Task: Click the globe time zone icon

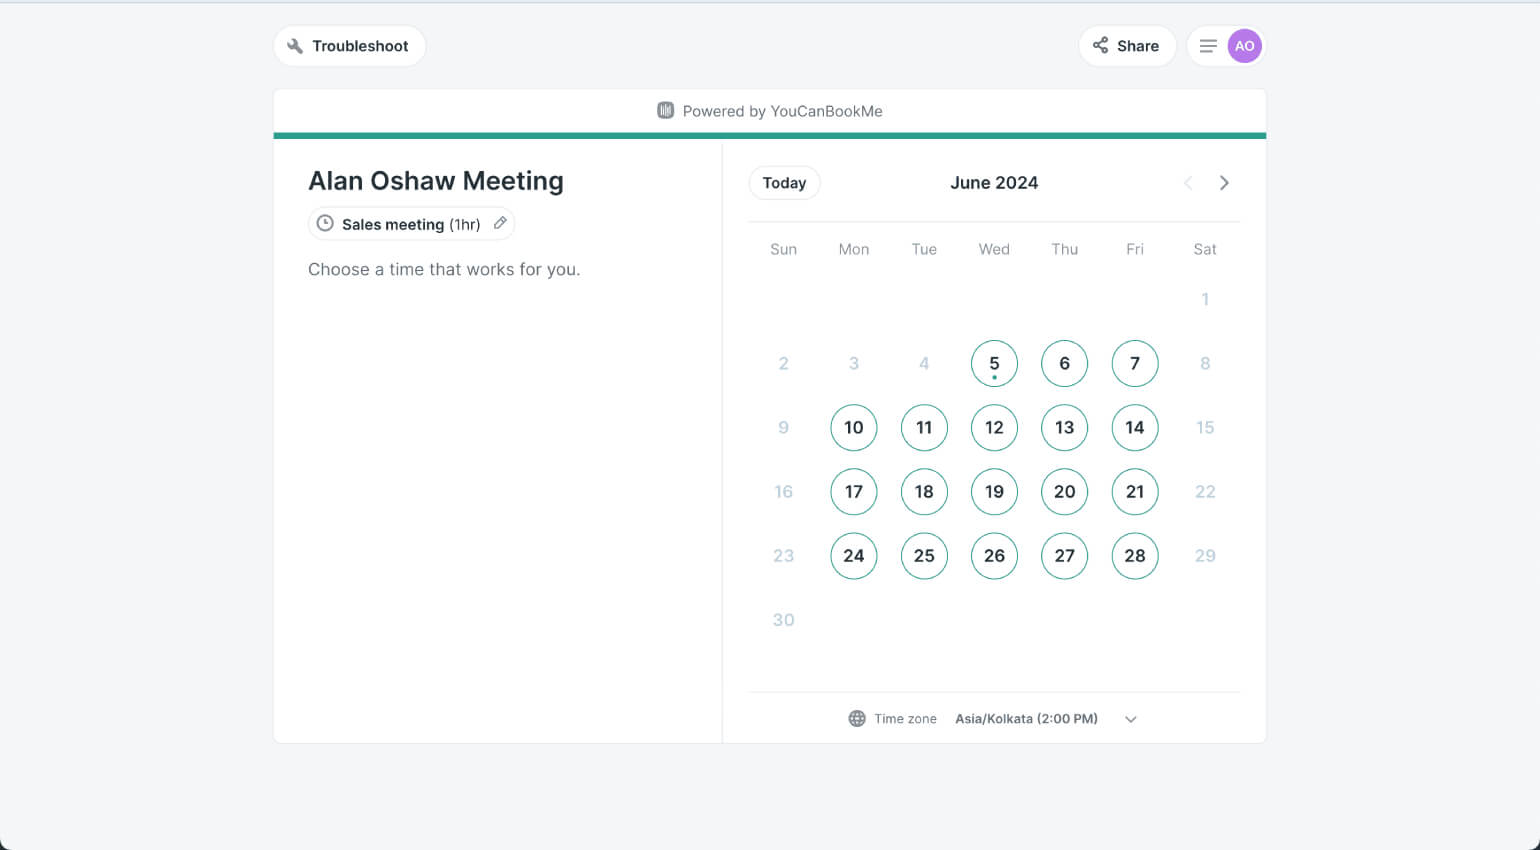Action: pos(857,719)
